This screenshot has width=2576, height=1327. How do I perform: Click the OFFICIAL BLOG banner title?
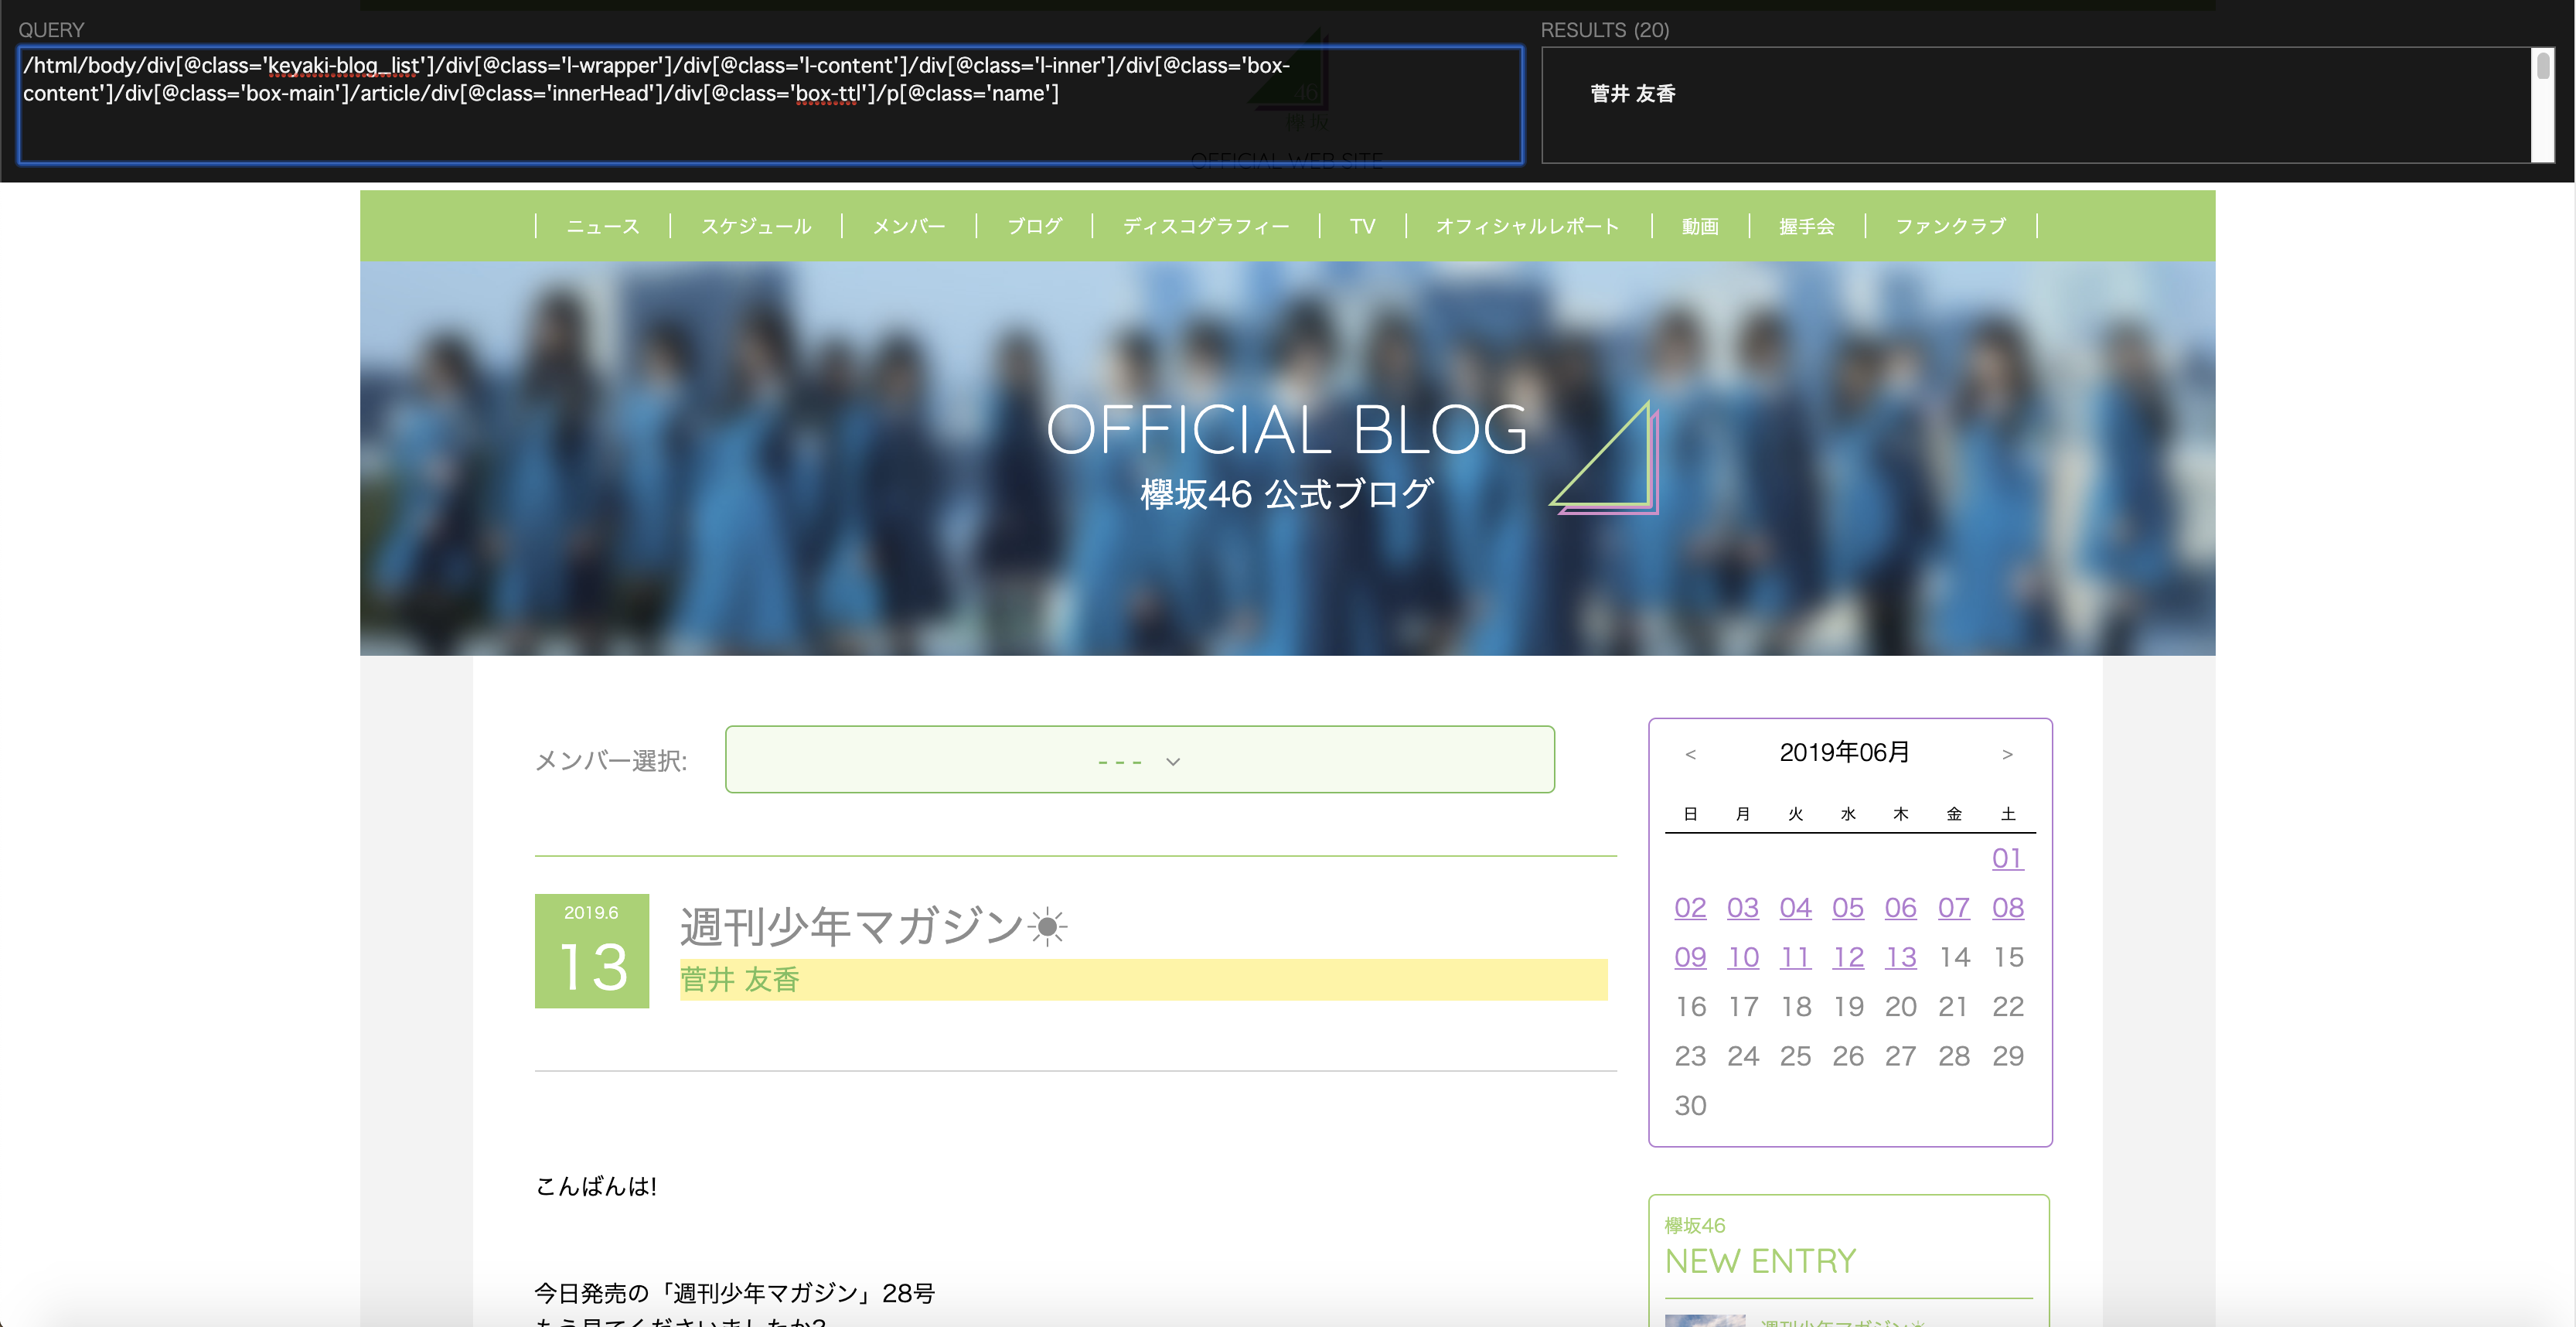click(x=1287, y=430)
